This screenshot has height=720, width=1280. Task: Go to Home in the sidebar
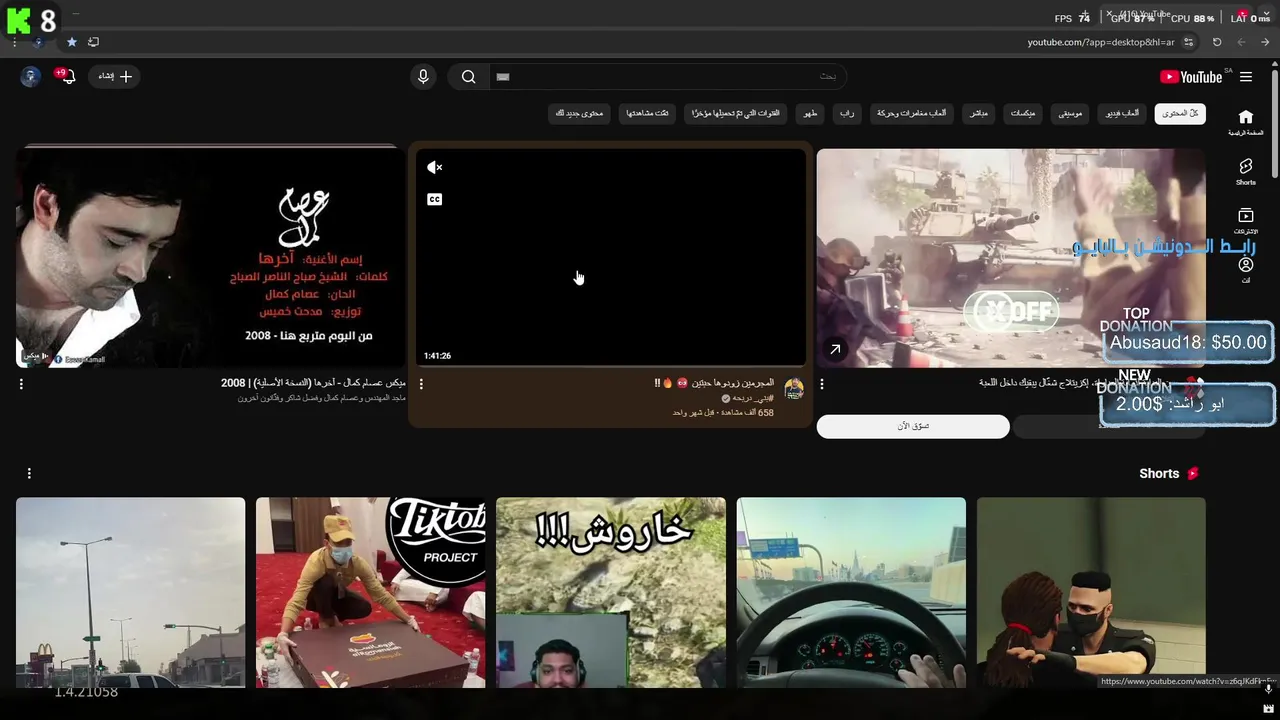point(1246,123)
